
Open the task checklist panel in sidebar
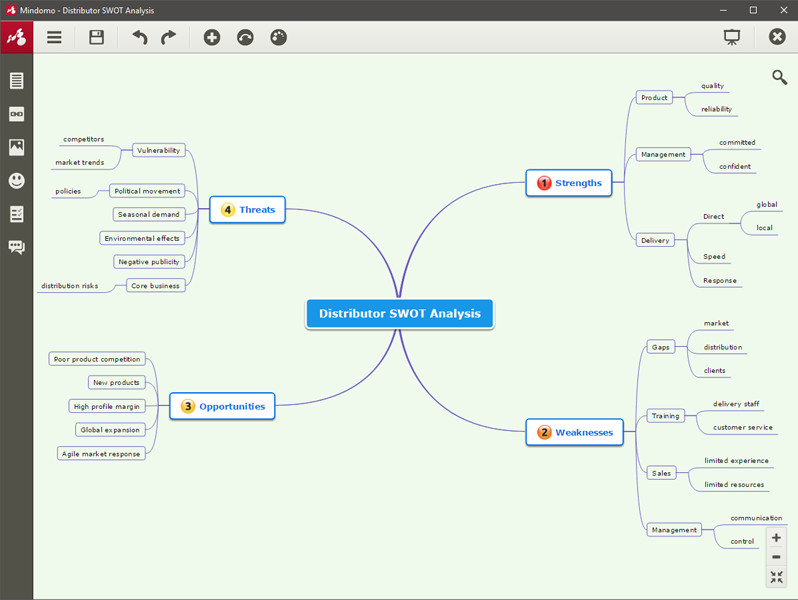pos(16,214)
